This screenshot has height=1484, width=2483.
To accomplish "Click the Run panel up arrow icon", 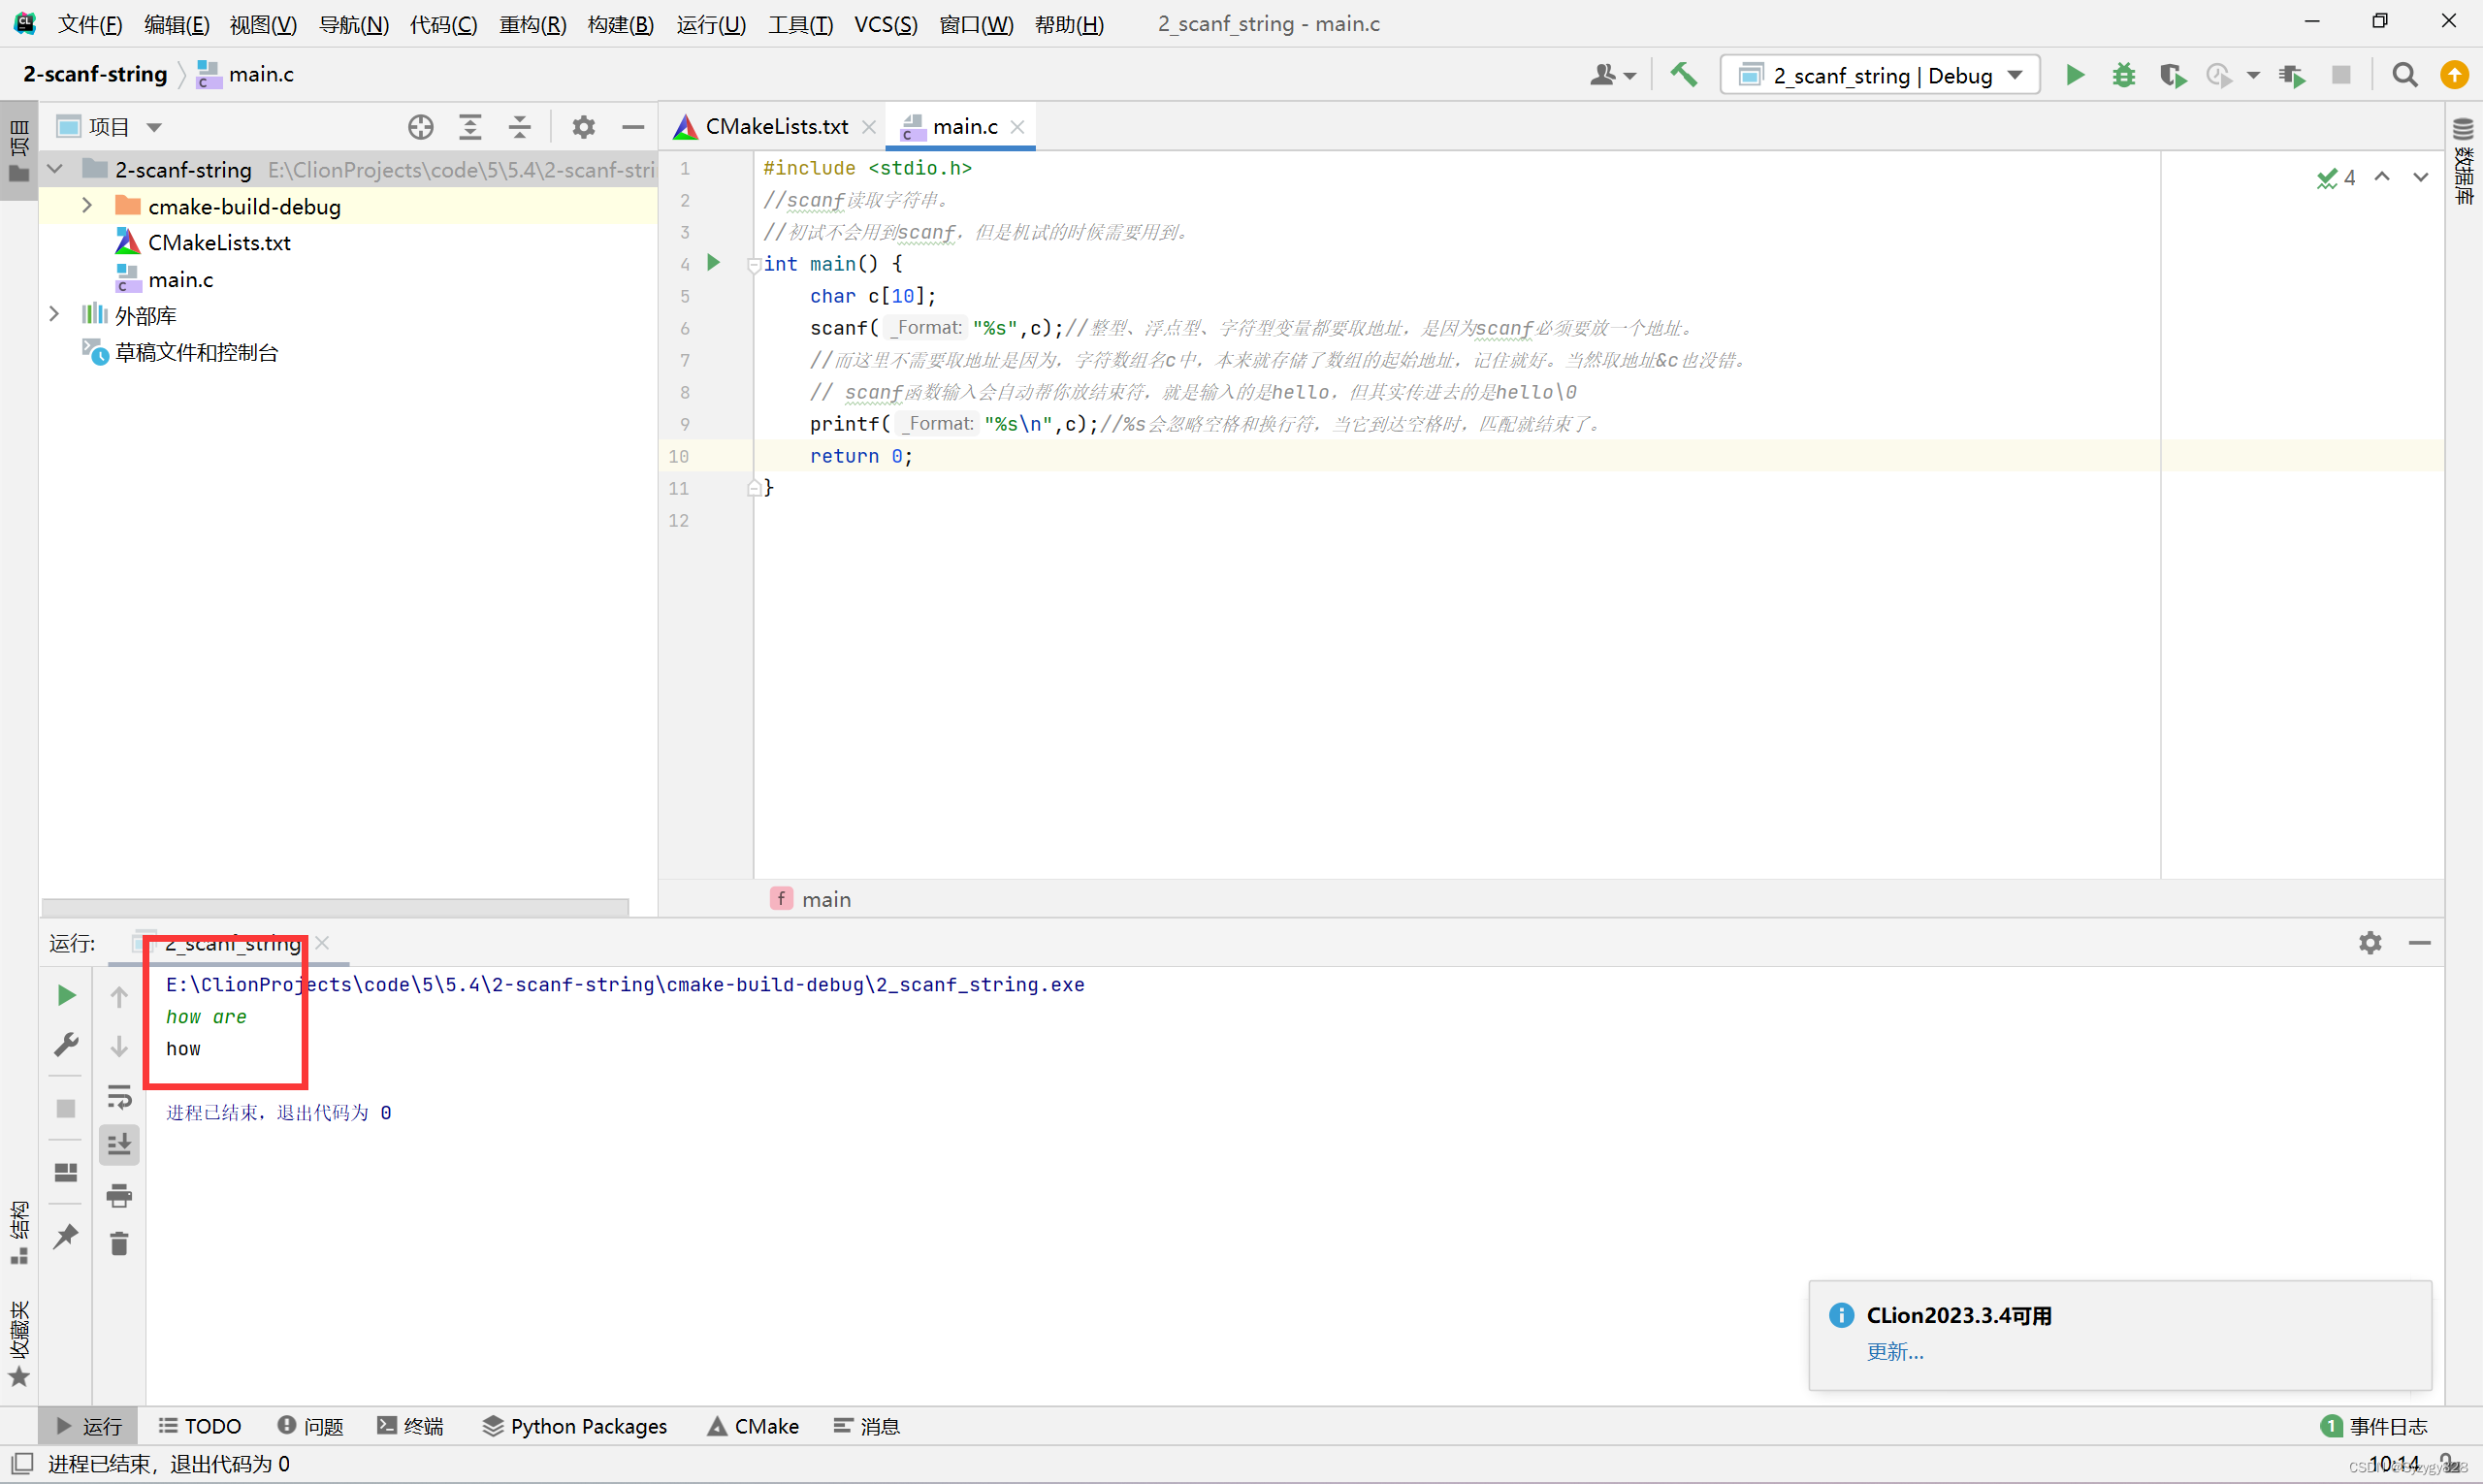I will click(x=119, y=996).
